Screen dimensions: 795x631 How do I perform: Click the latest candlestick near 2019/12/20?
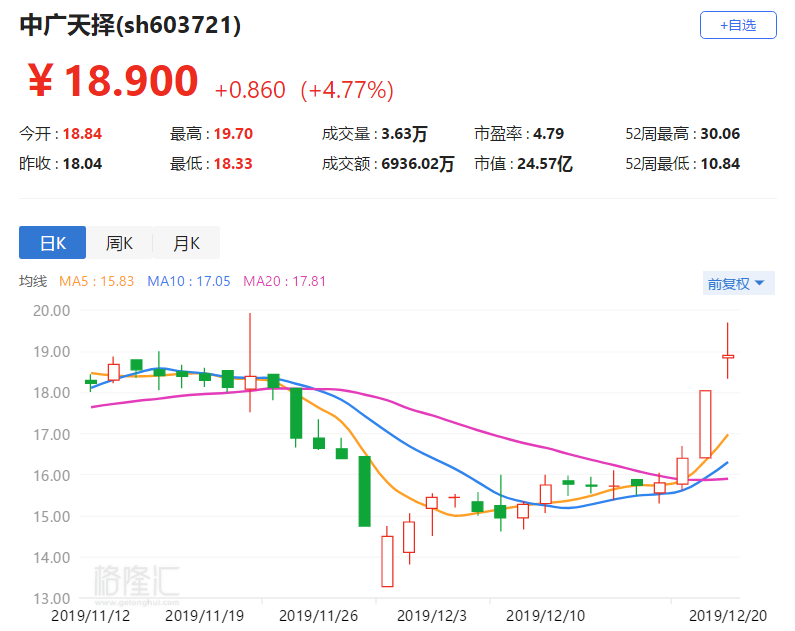point(728,356)
